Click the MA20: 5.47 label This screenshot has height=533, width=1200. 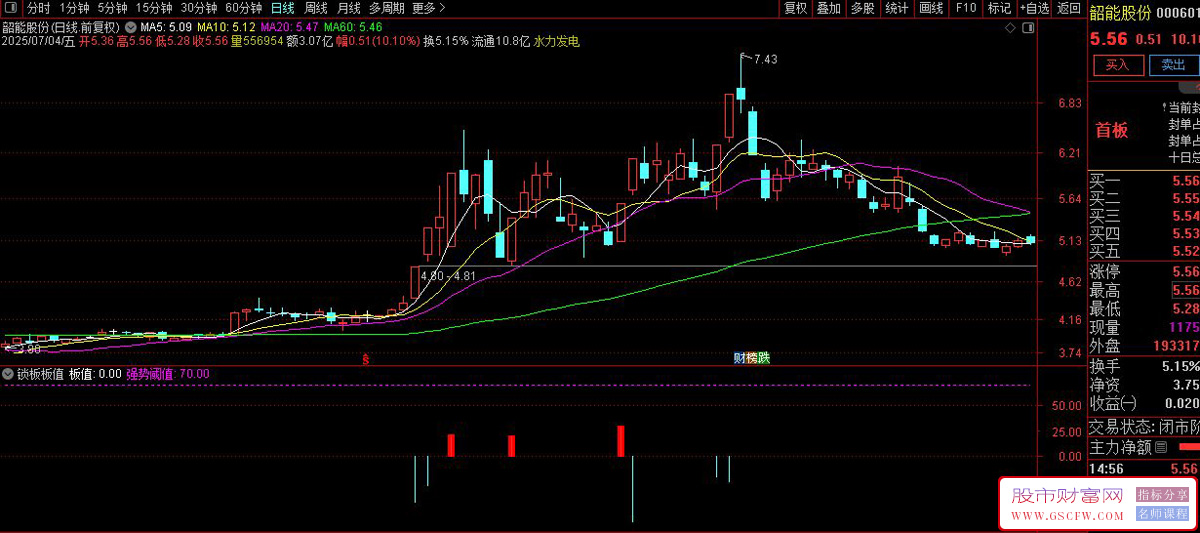289,26
